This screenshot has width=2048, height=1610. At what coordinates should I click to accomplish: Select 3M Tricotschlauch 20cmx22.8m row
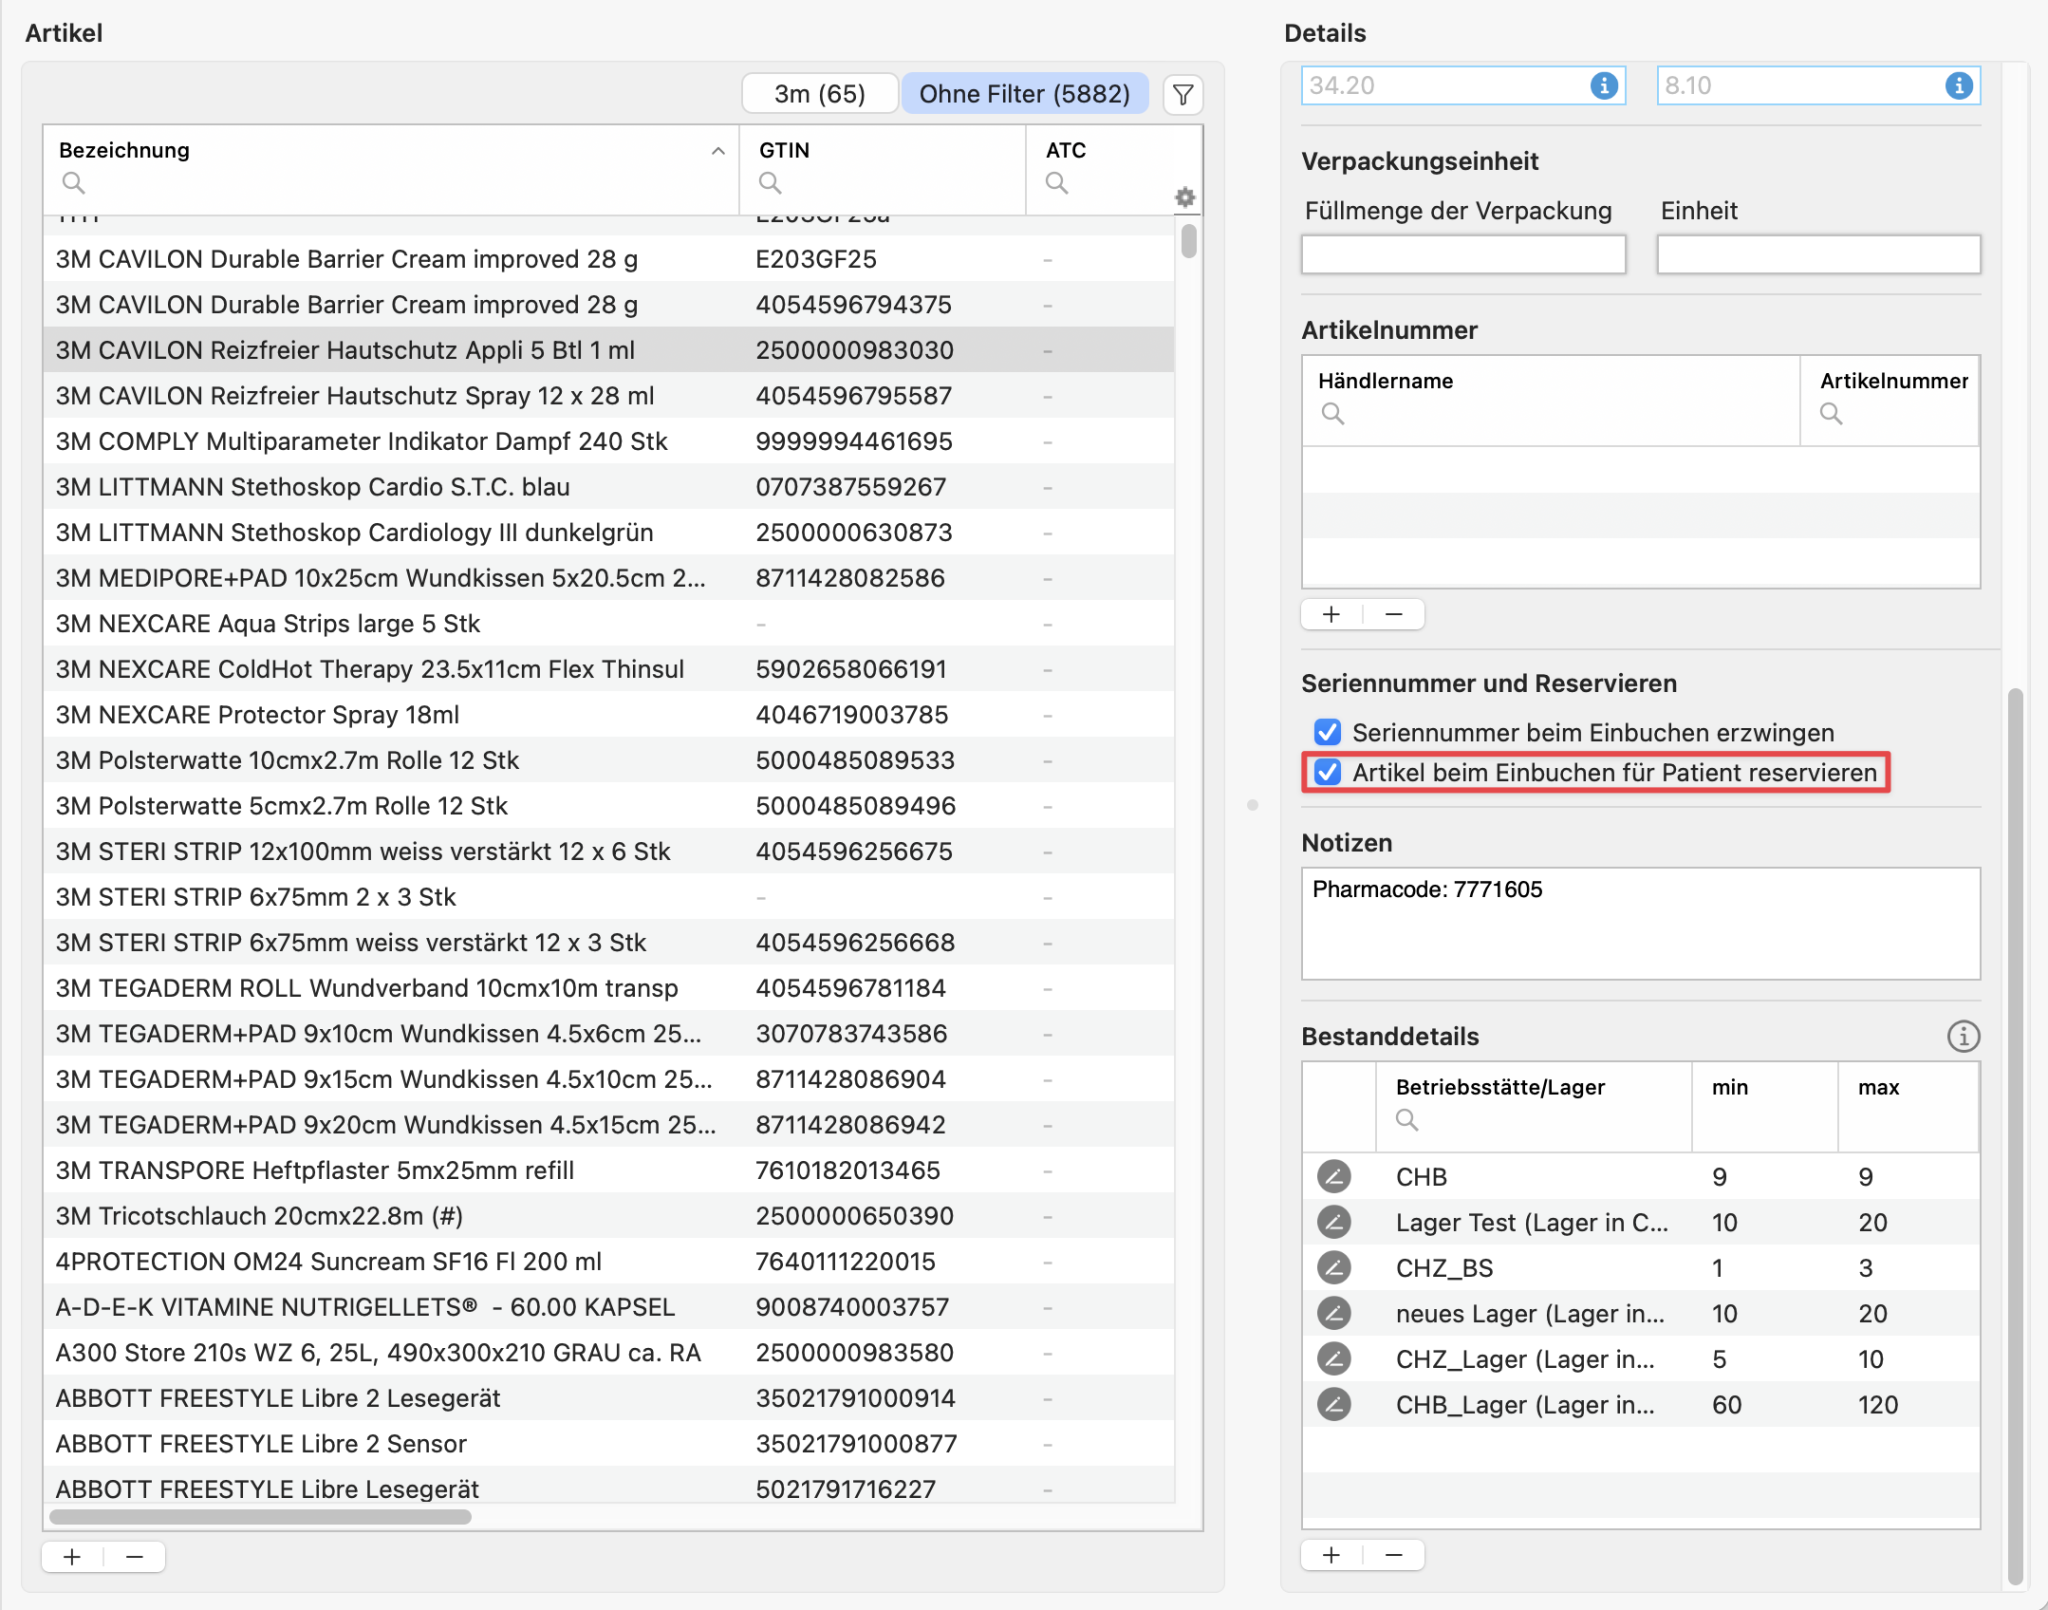(609, 1216)
